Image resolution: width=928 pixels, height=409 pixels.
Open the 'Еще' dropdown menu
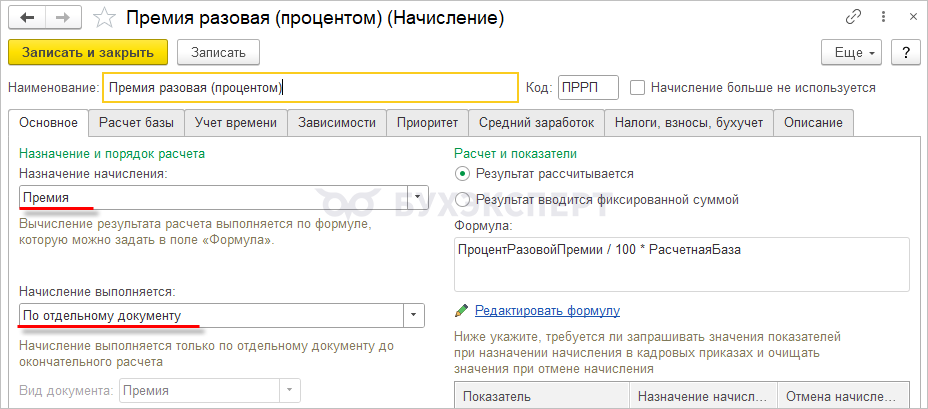tap(851, 52)
